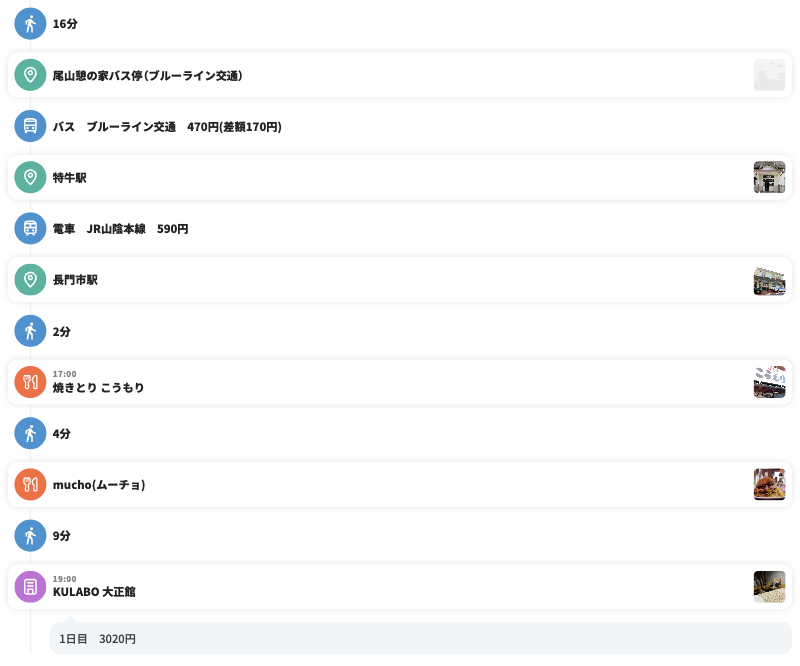Click the location pin icon for 長門市駅
This screenshot has height=666, width=800.
click(30, 280)
